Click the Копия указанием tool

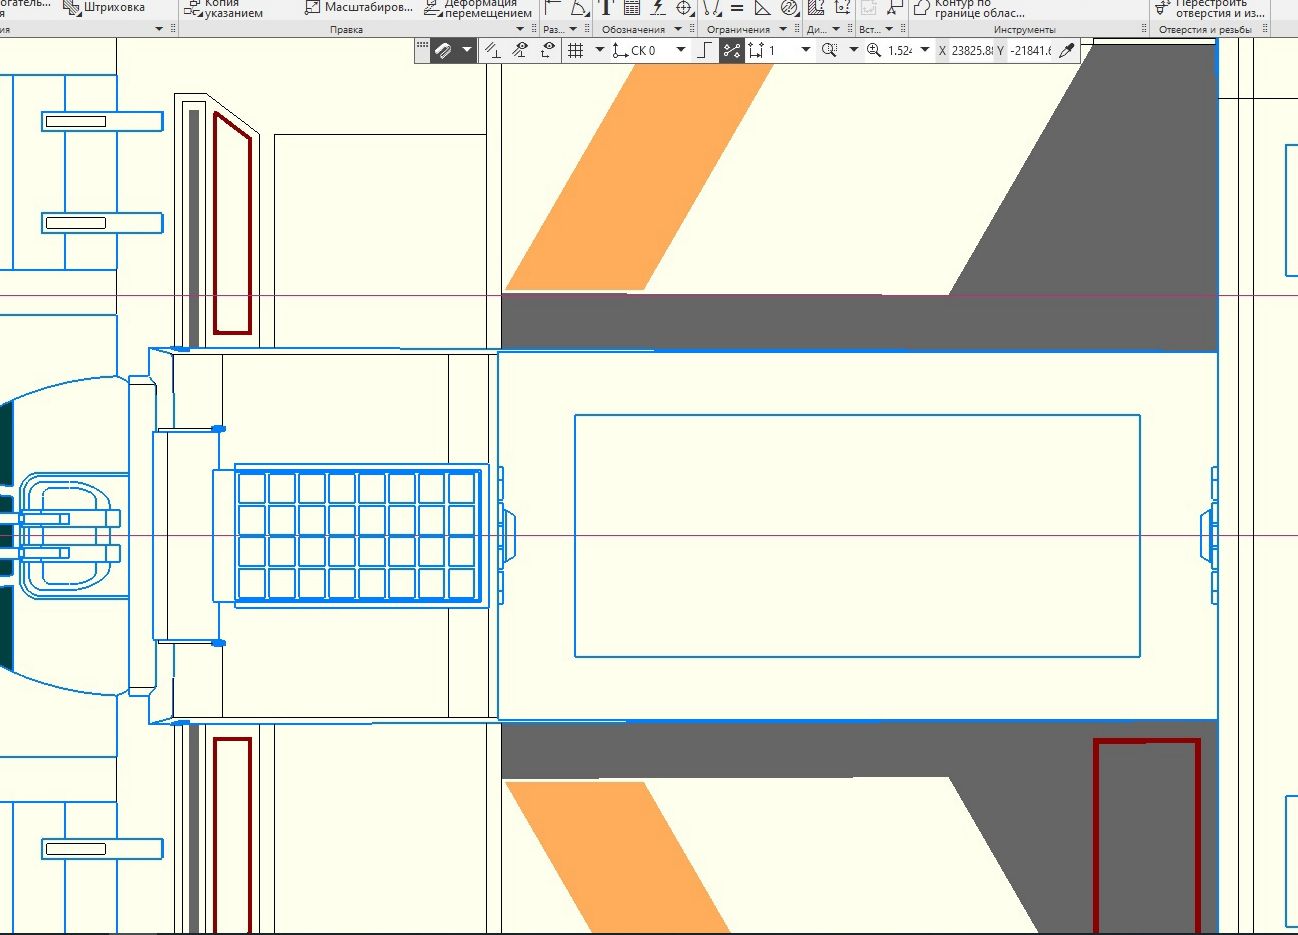click(x=223, y=9)
